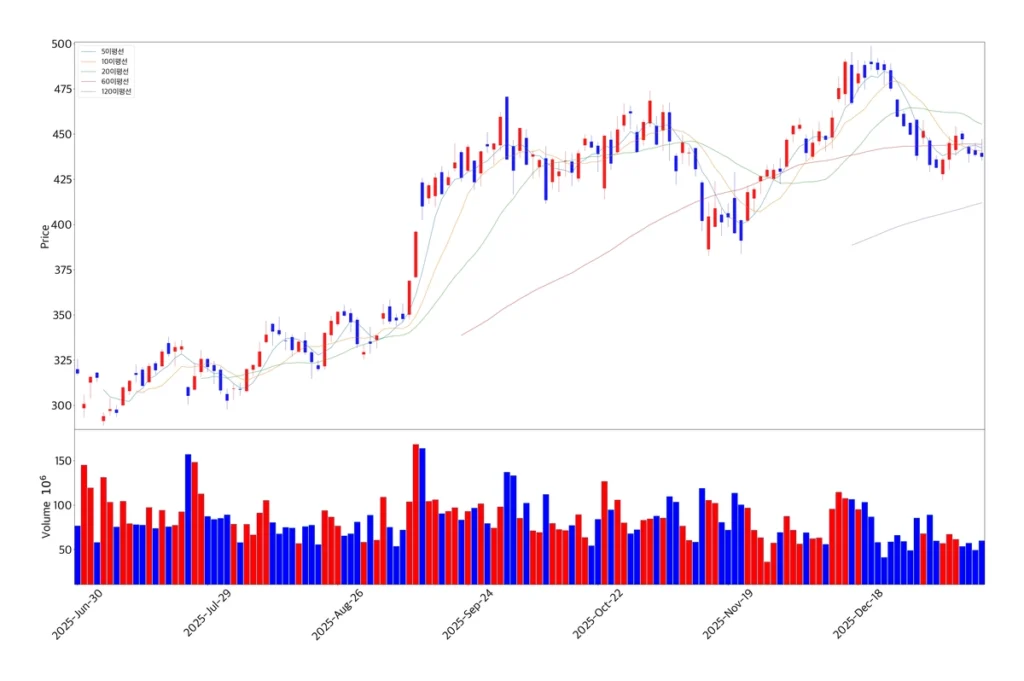Click the 50 volume axis tick label
Screen dimensions: 1024x681
(x=62, y=551)
